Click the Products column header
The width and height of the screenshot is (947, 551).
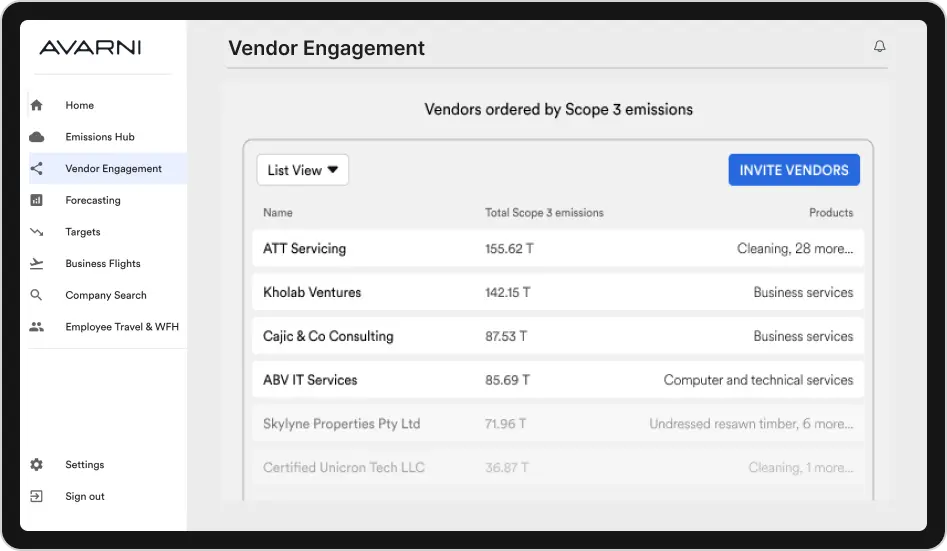click(x=831, y=213)
